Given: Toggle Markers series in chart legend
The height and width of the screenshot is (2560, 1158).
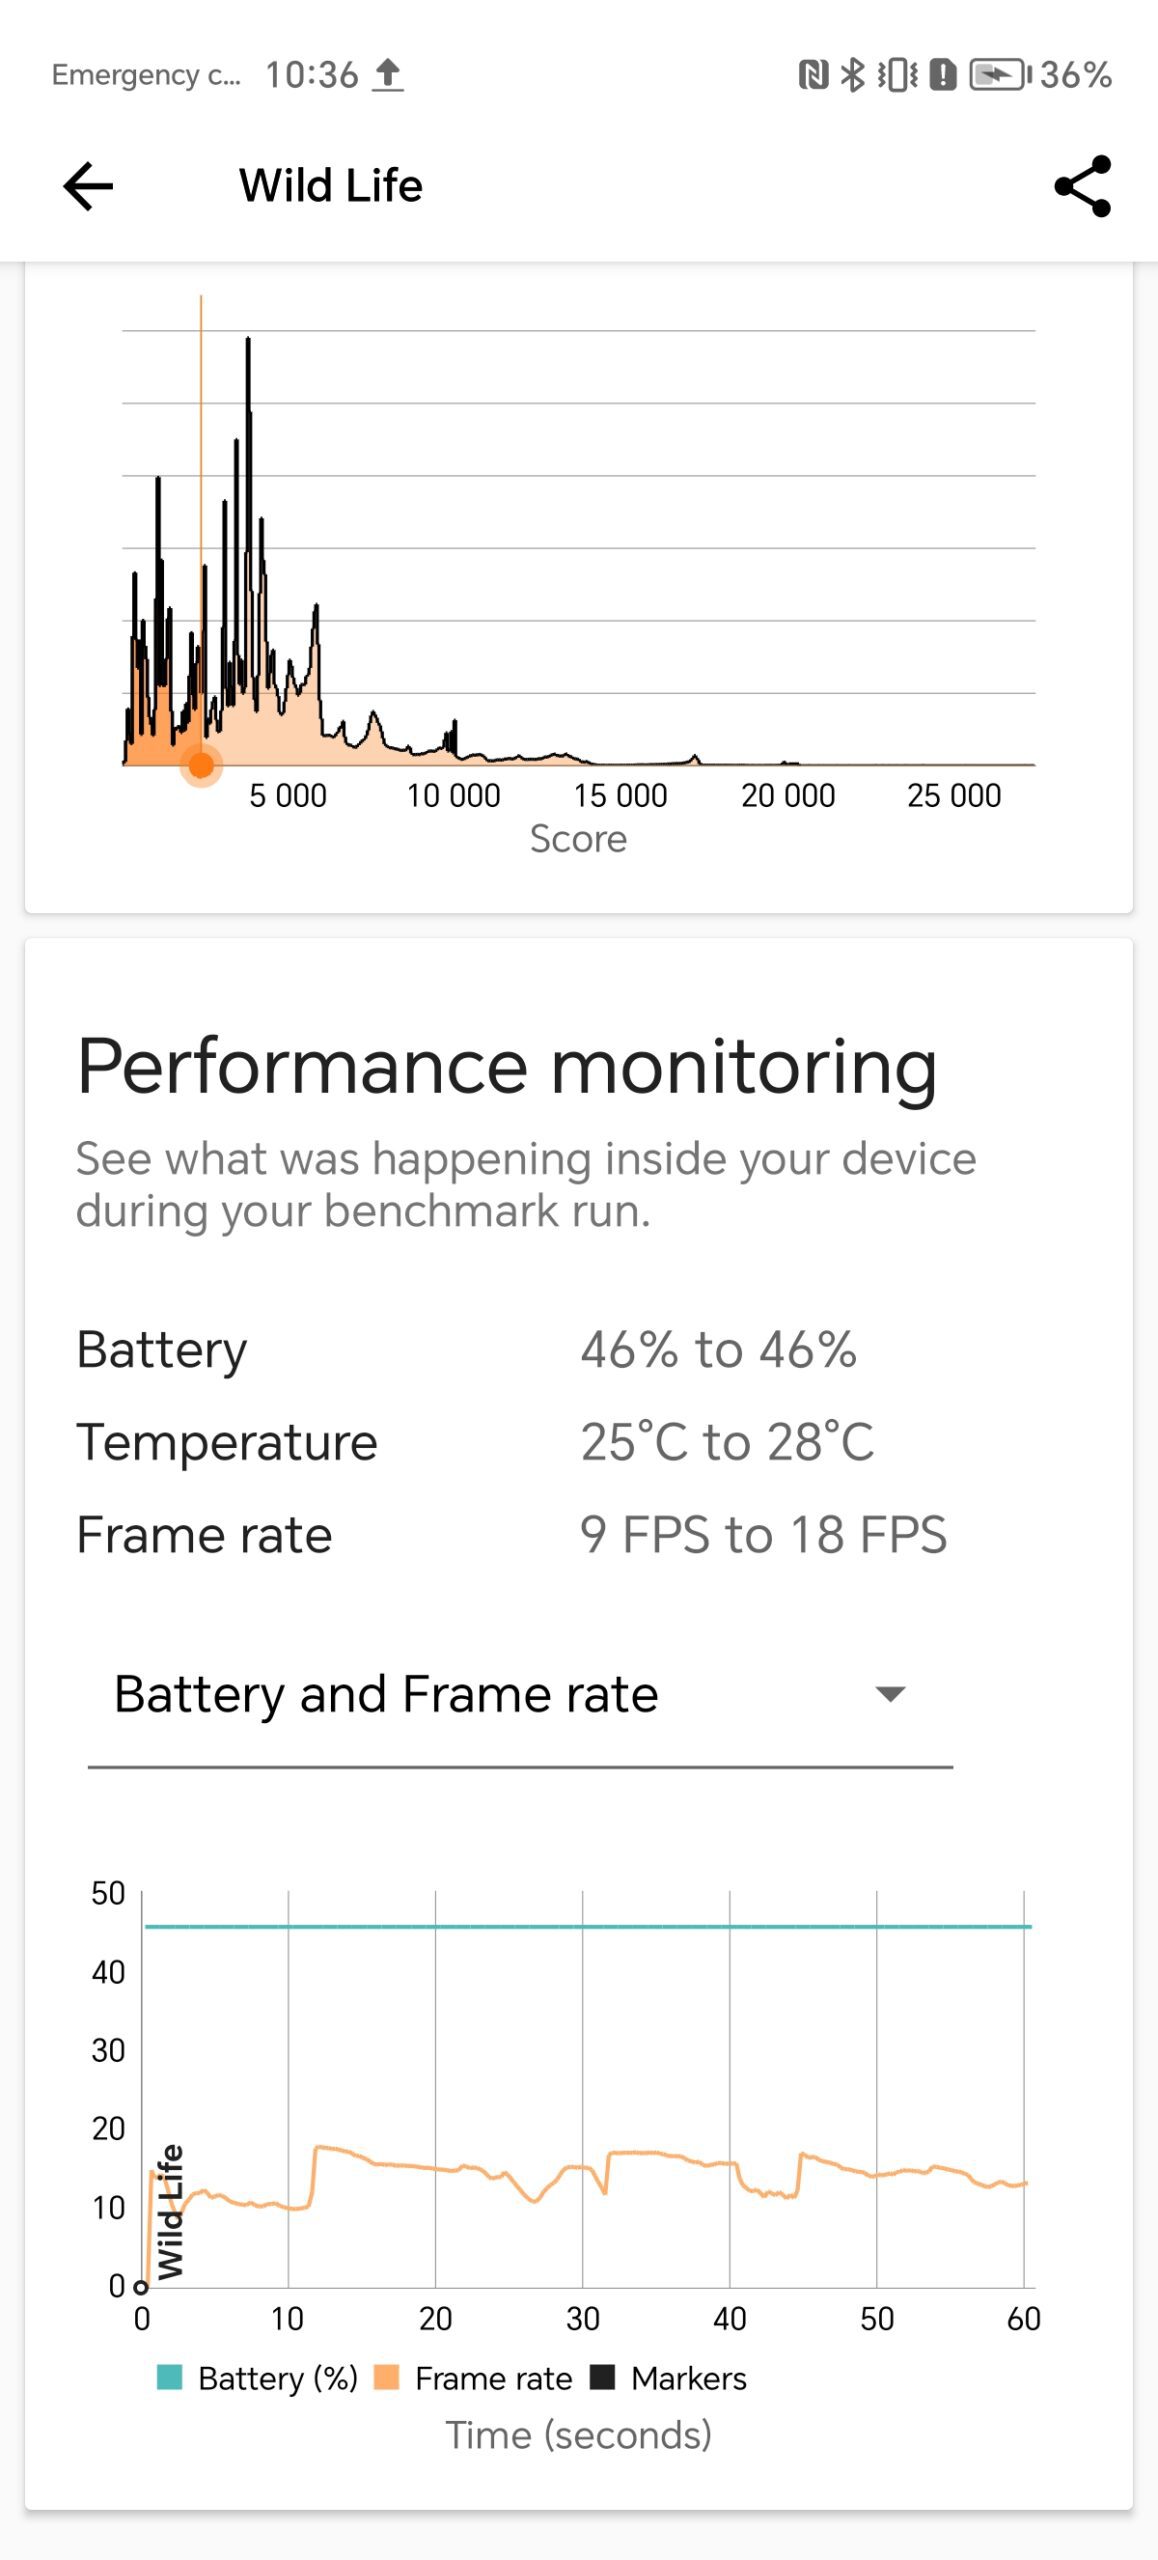Looking at the screenshot, I should pyautogui.click(x=669, y=2378).
